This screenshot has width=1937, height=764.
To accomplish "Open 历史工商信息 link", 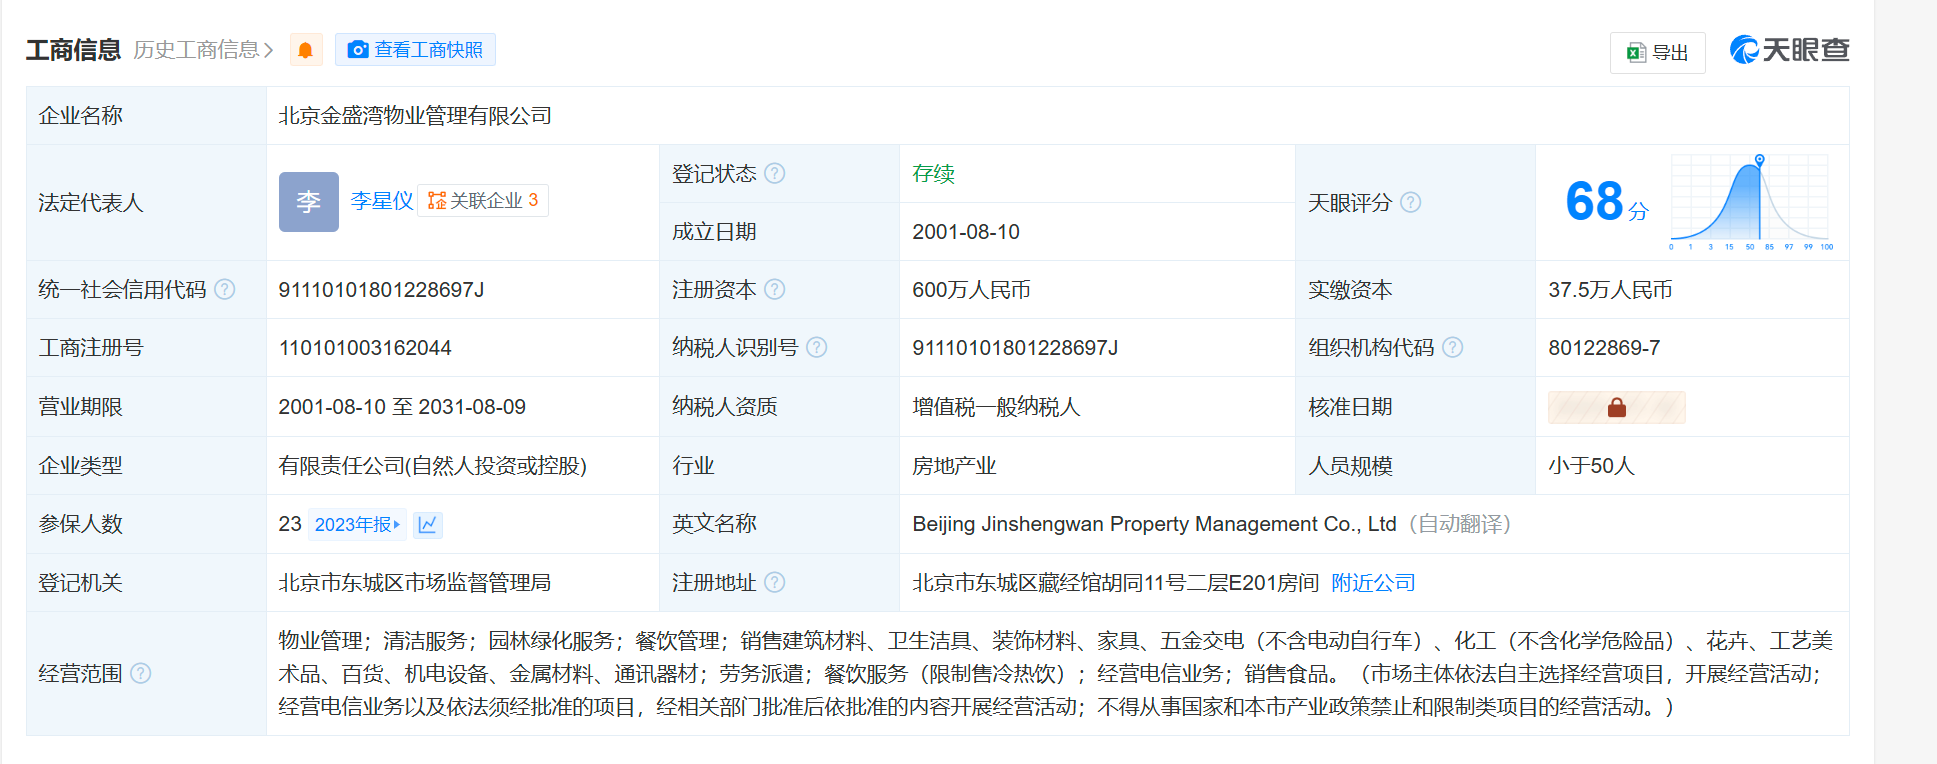I will pyautogui.click(x=203, y=50).
